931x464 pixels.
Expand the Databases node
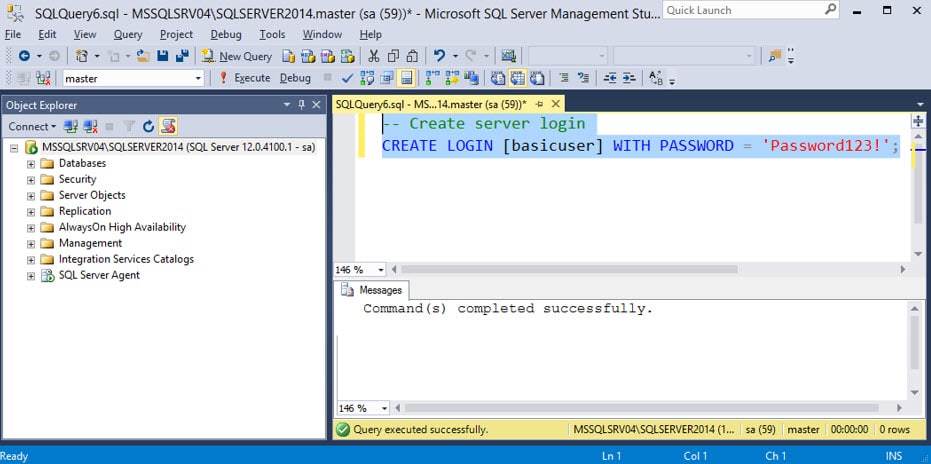[x=31, y=163]
